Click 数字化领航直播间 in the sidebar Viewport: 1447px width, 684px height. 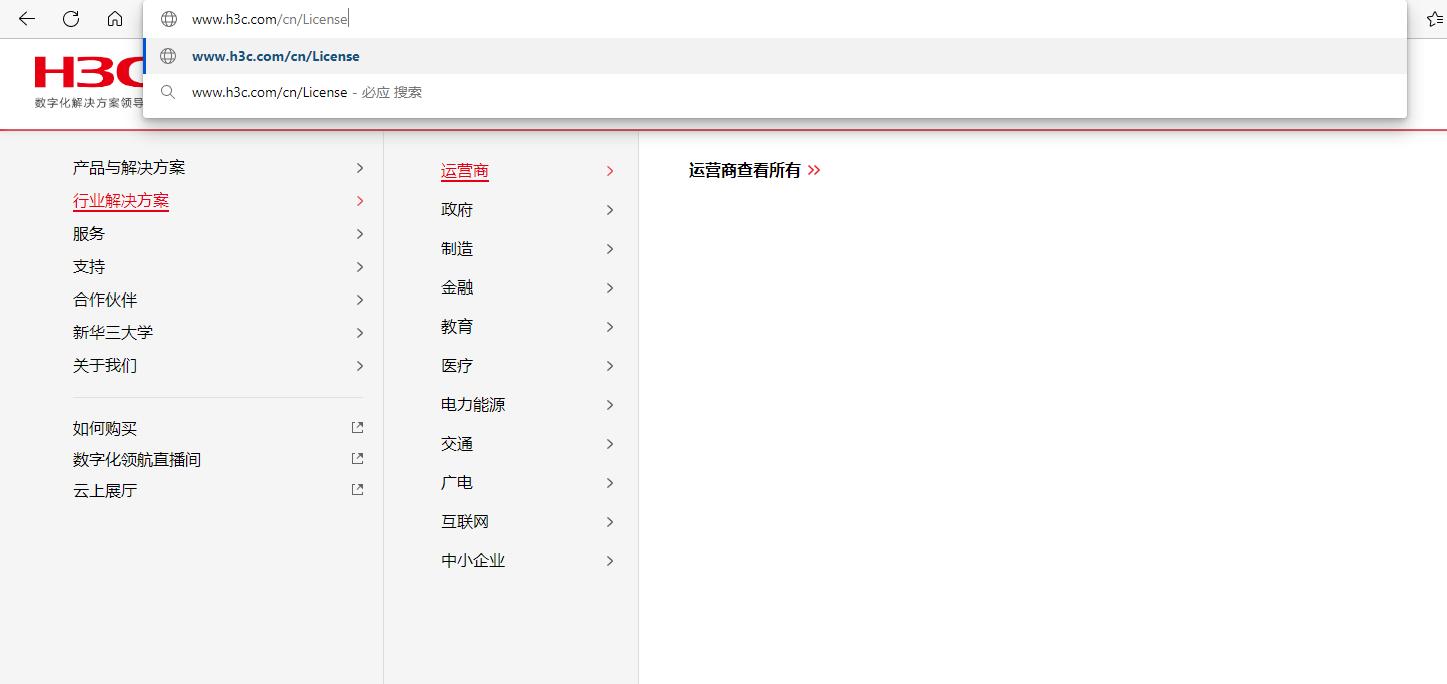coord(135,459)
